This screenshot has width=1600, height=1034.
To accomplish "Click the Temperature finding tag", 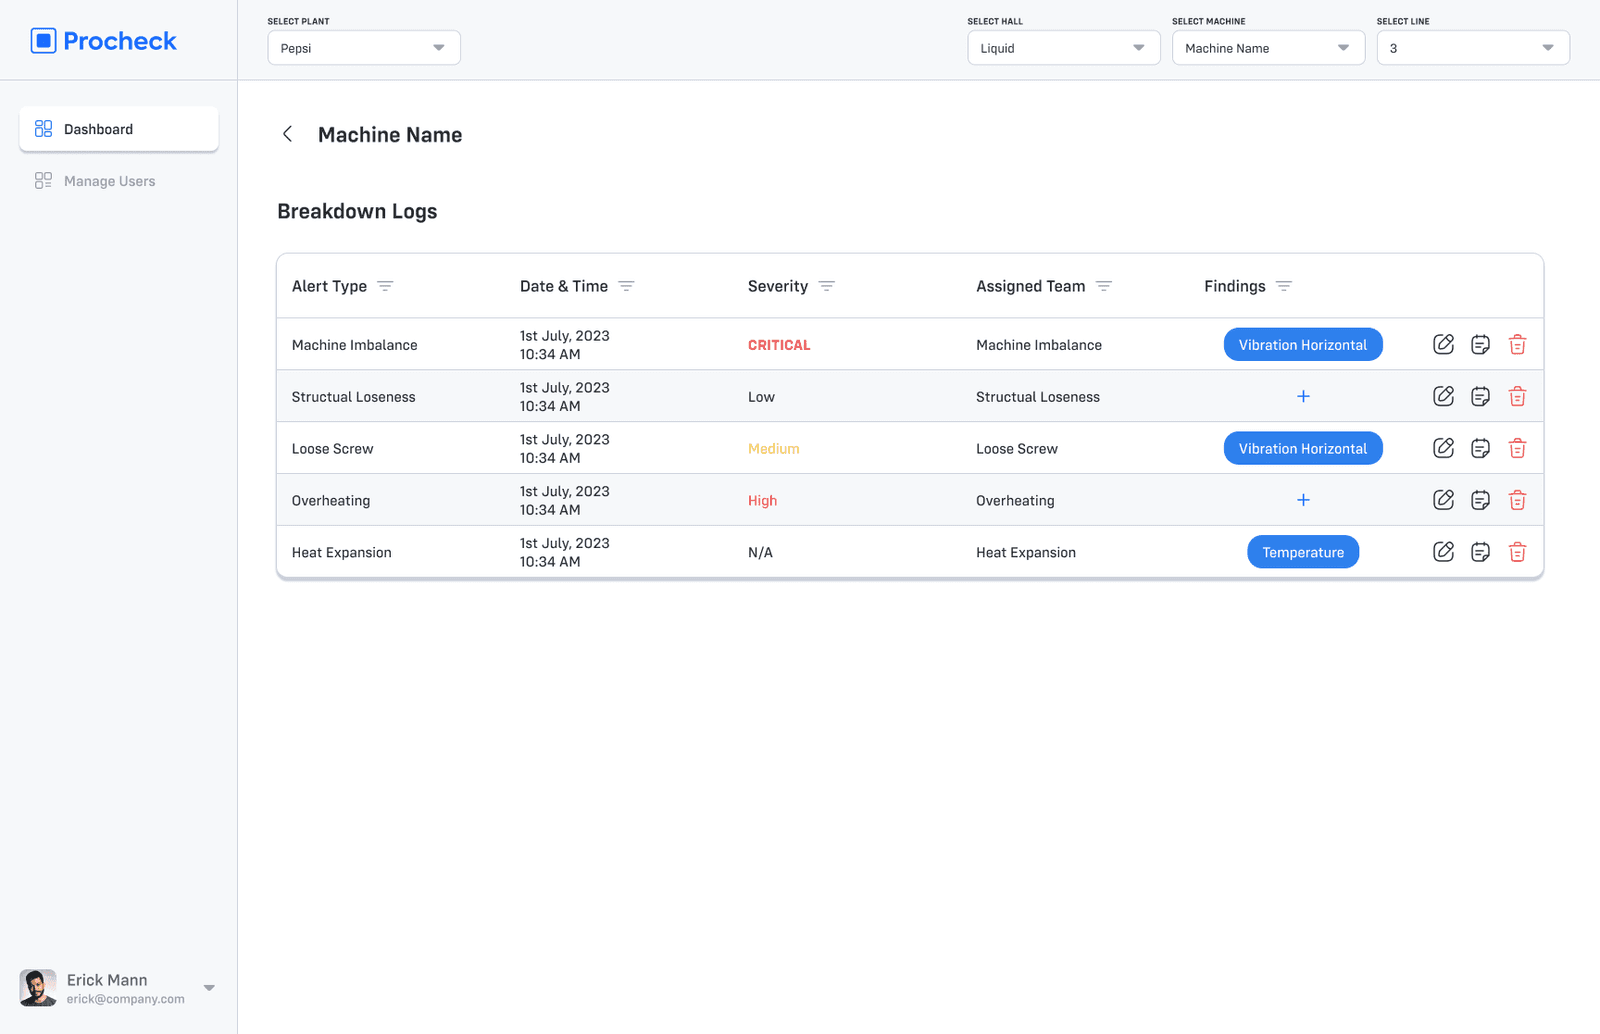I will (1303, 552).
